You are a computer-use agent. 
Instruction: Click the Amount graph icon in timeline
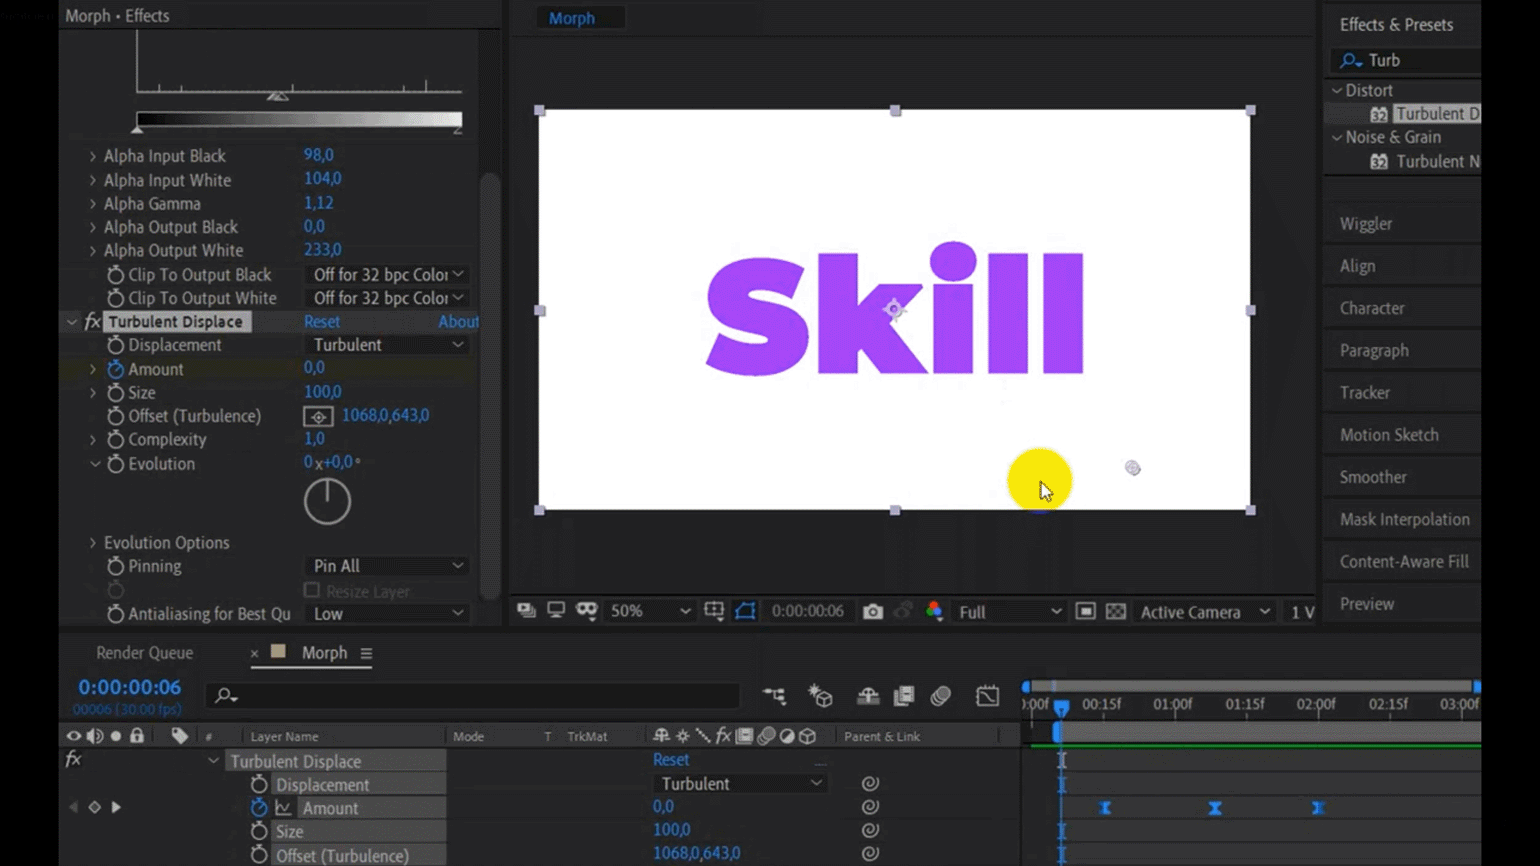283,808
